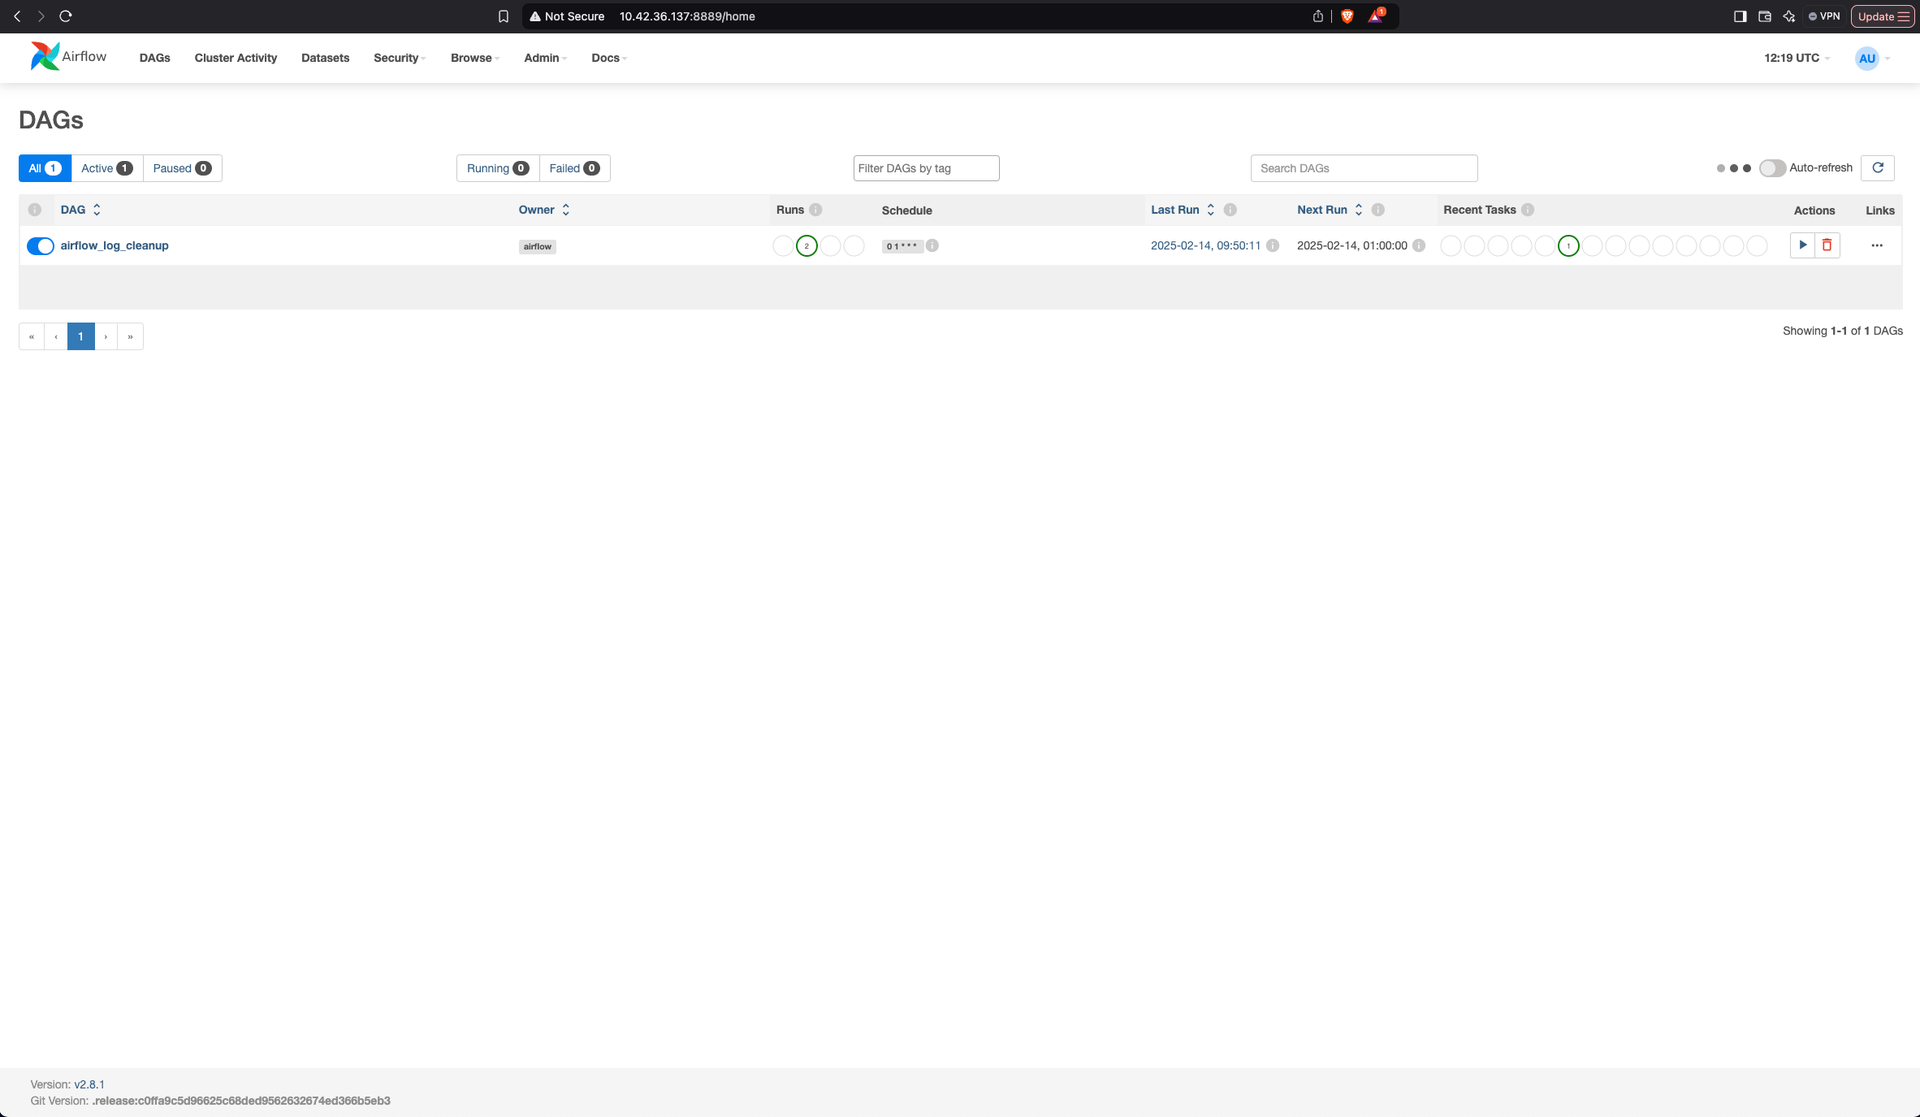Open the browser sidebar panel icon
This screenshot has width=1920, height=1117.
tap(1740, 16)
